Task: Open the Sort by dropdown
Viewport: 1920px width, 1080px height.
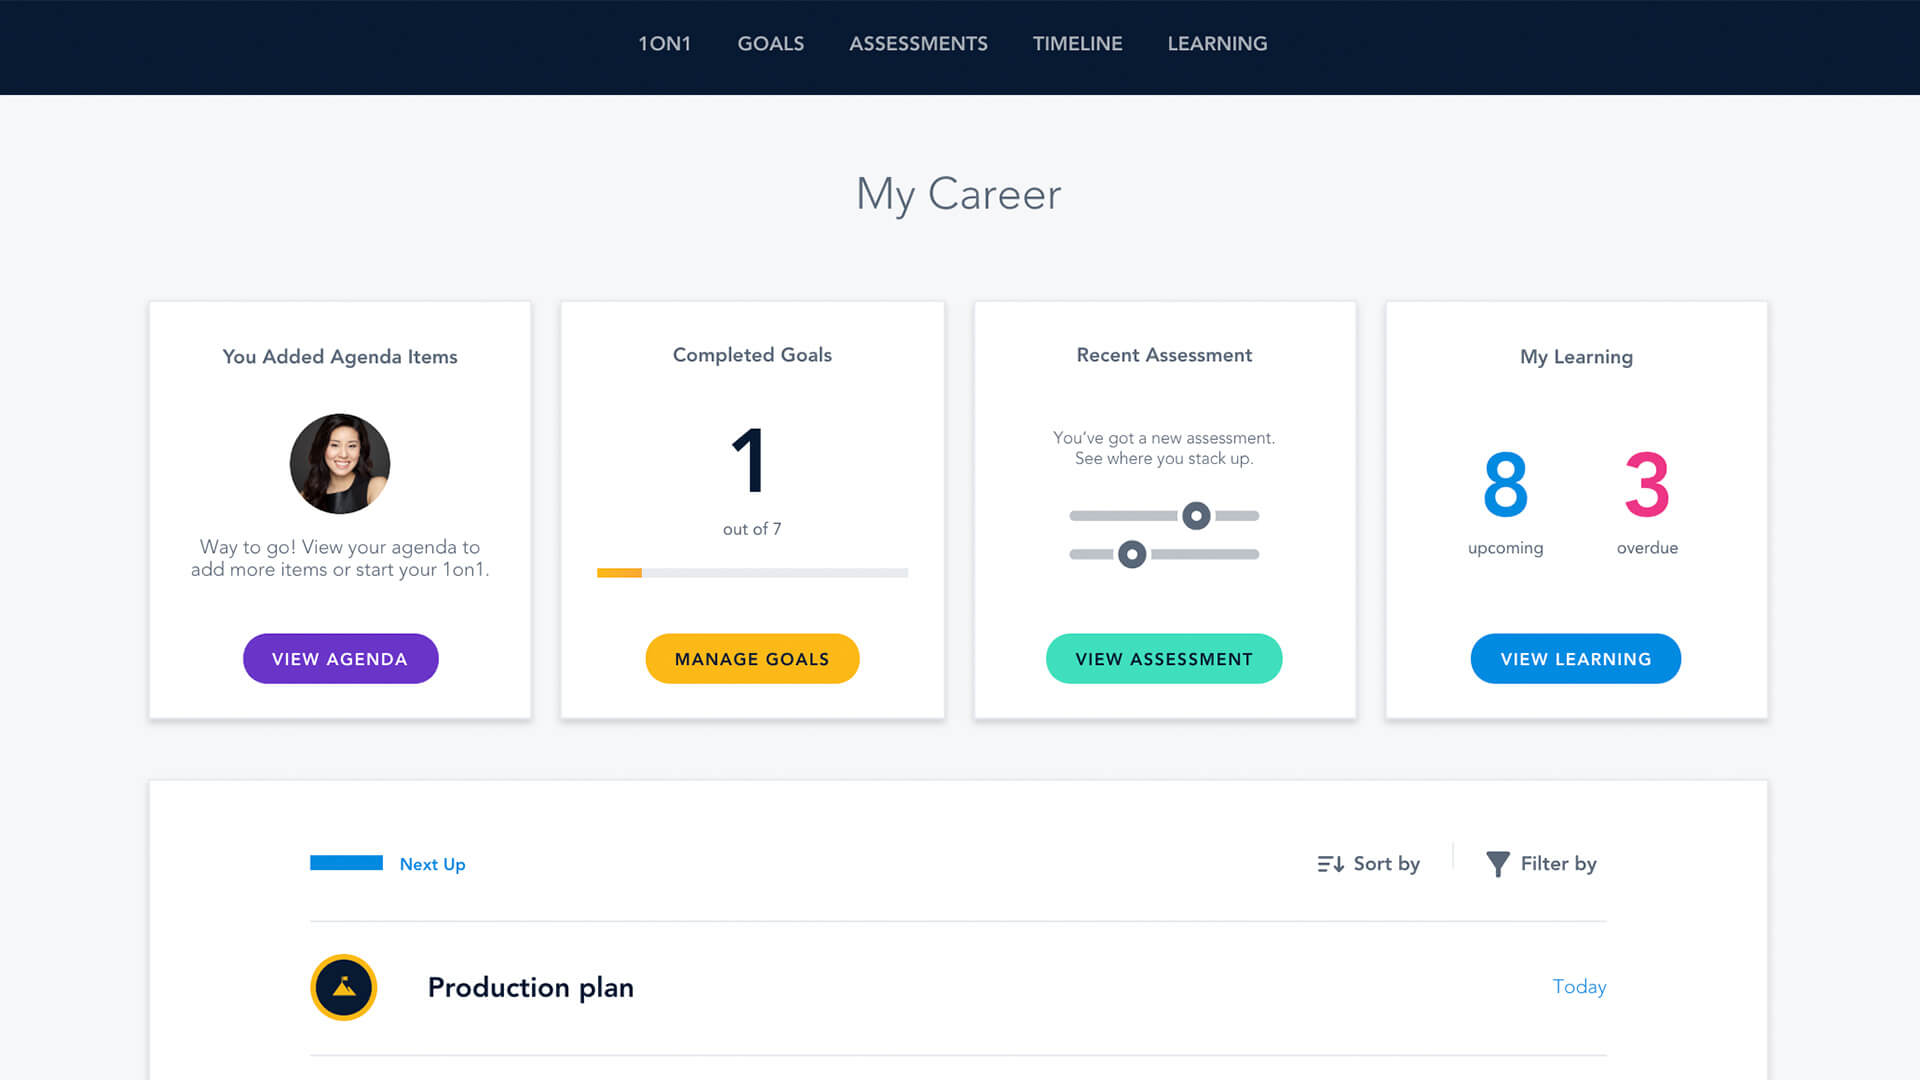Action: 1386,863
